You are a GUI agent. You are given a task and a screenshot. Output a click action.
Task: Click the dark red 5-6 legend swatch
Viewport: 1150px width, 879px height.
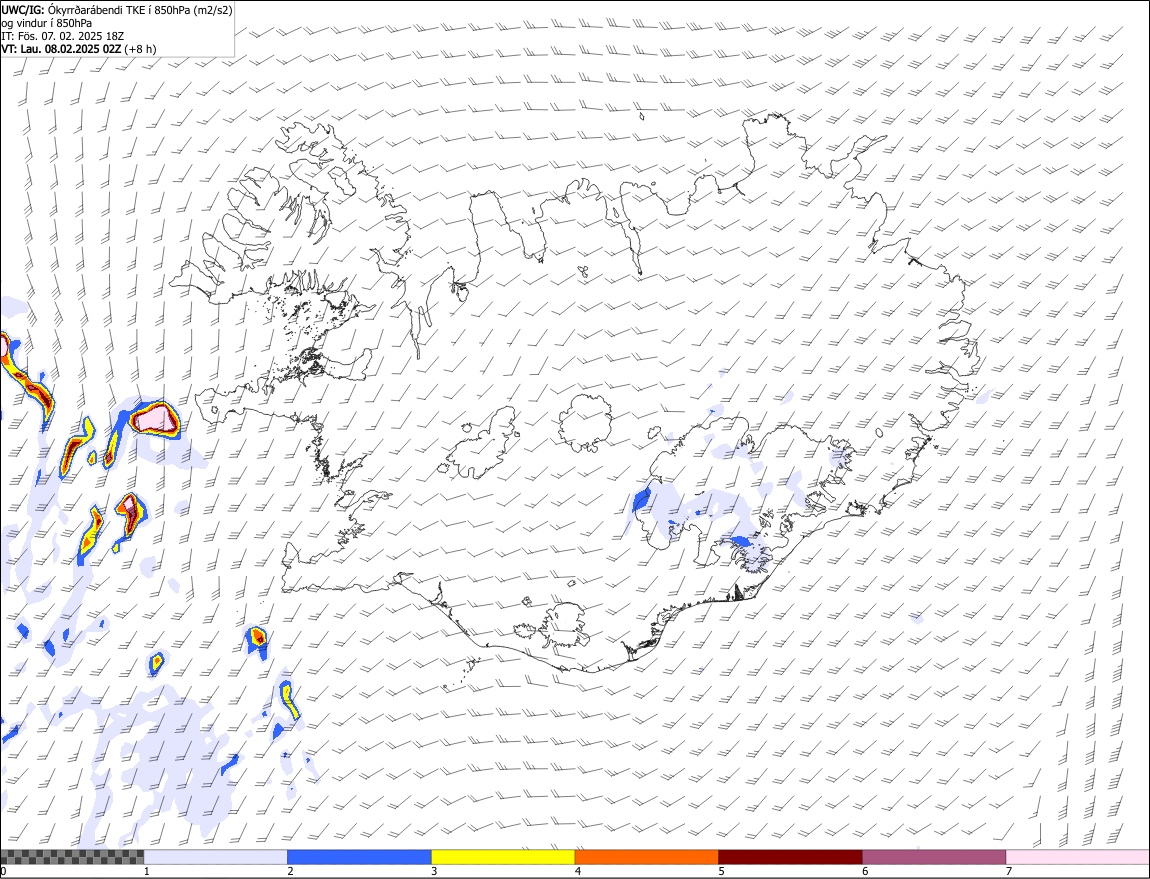791,857
